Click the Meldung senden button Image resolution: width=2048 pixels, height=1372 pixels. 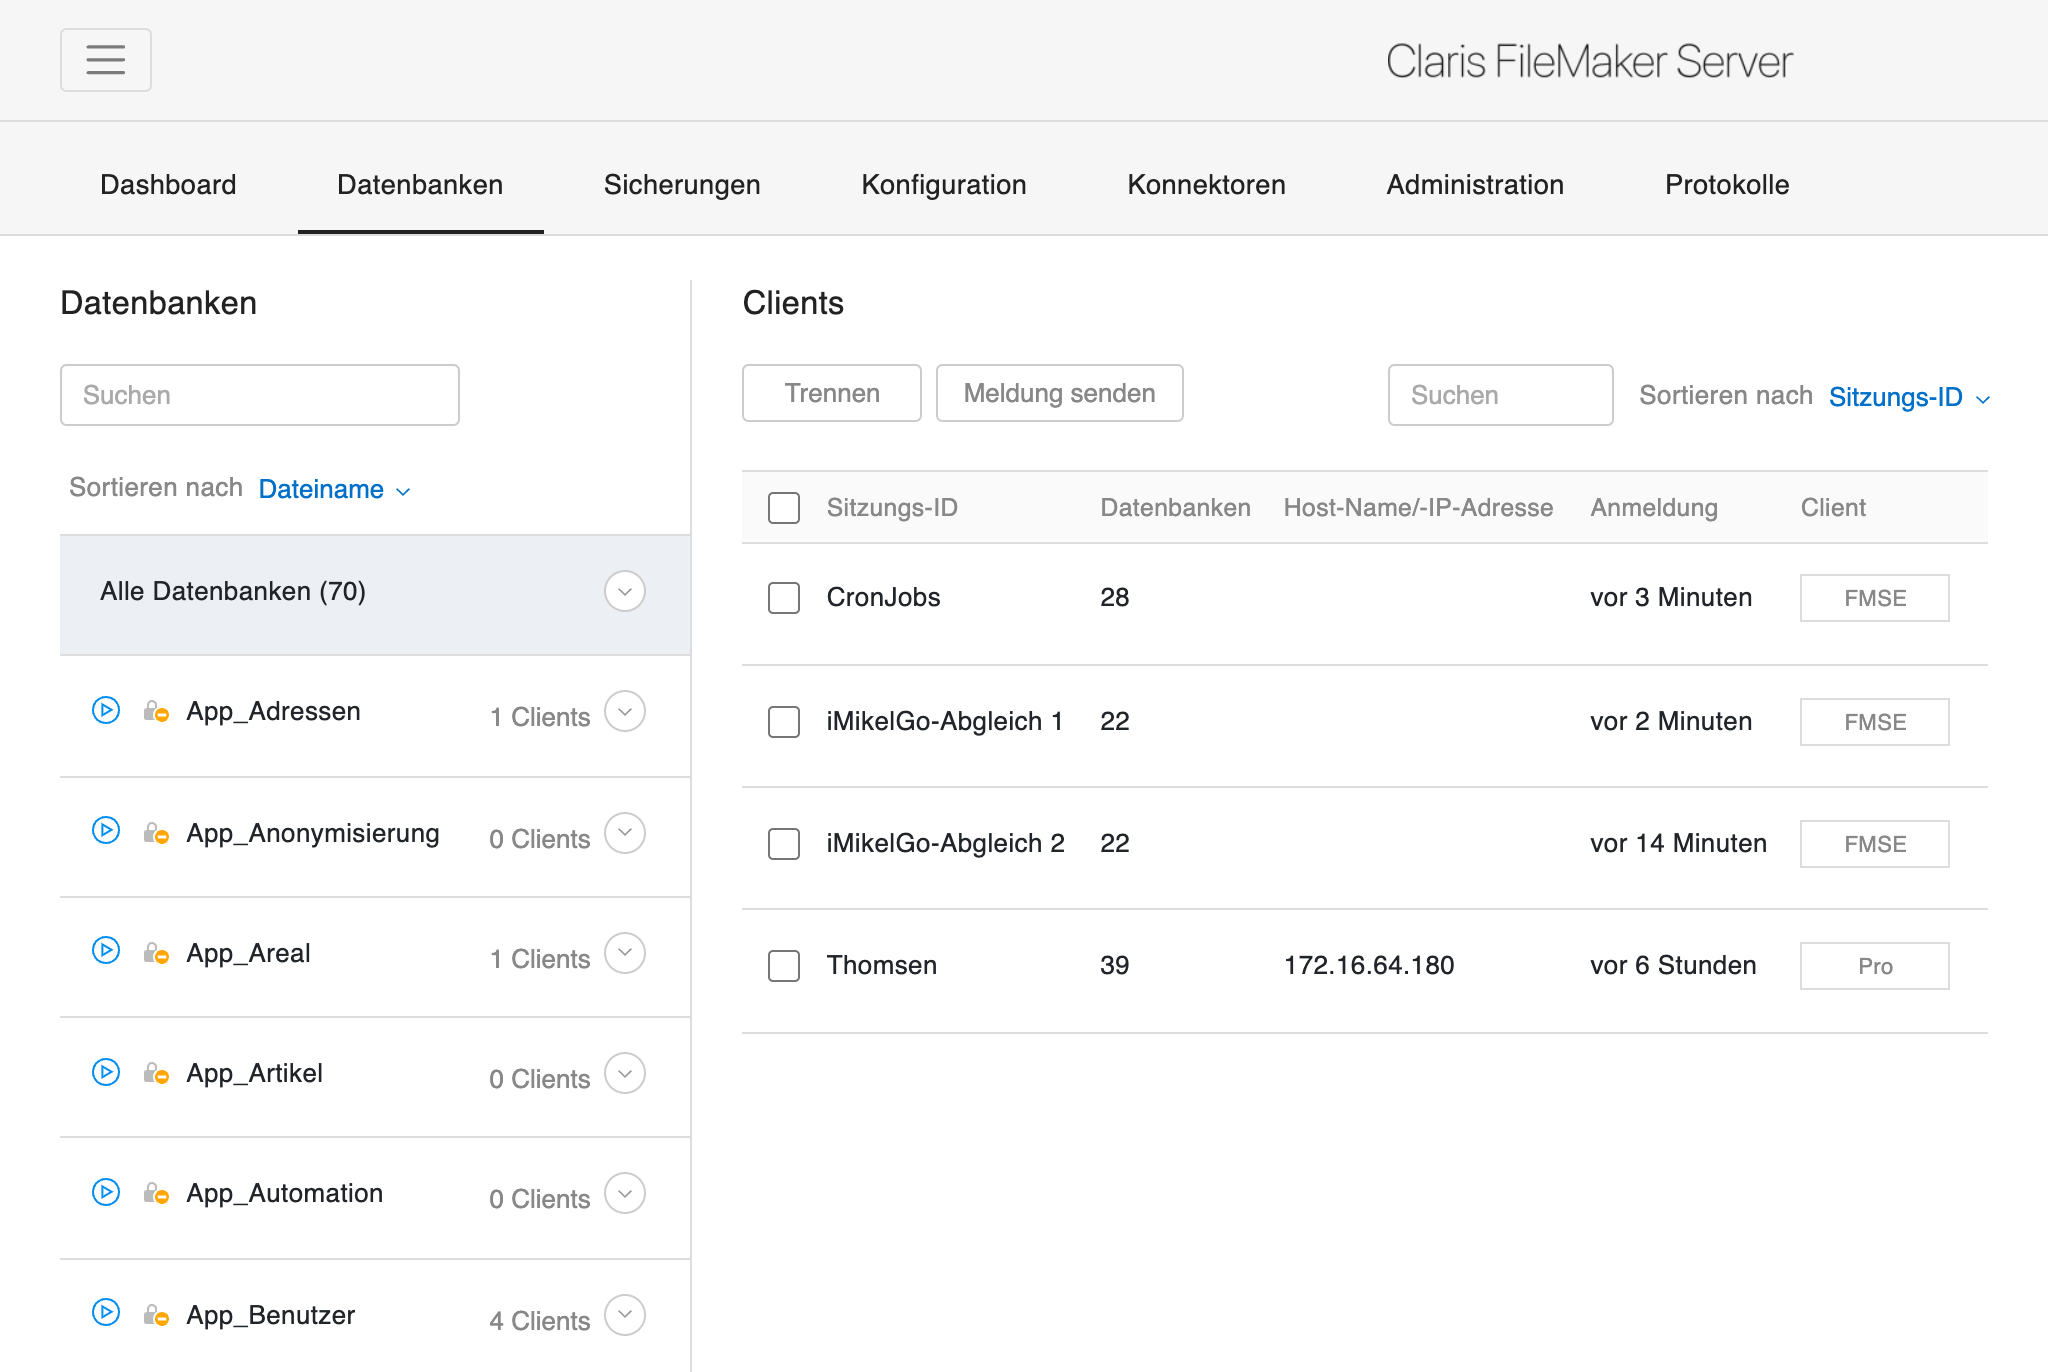click(1060, 393)
